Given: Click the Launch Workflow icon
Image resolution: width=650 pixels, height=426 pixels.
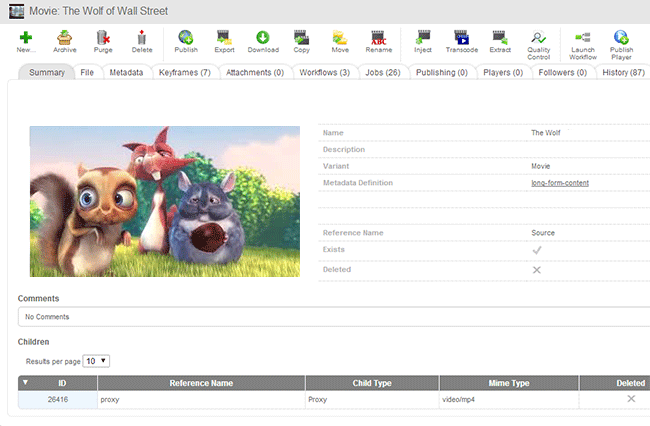Looking at the screenshot, I should pyautogui.click(x=581, y=40).
